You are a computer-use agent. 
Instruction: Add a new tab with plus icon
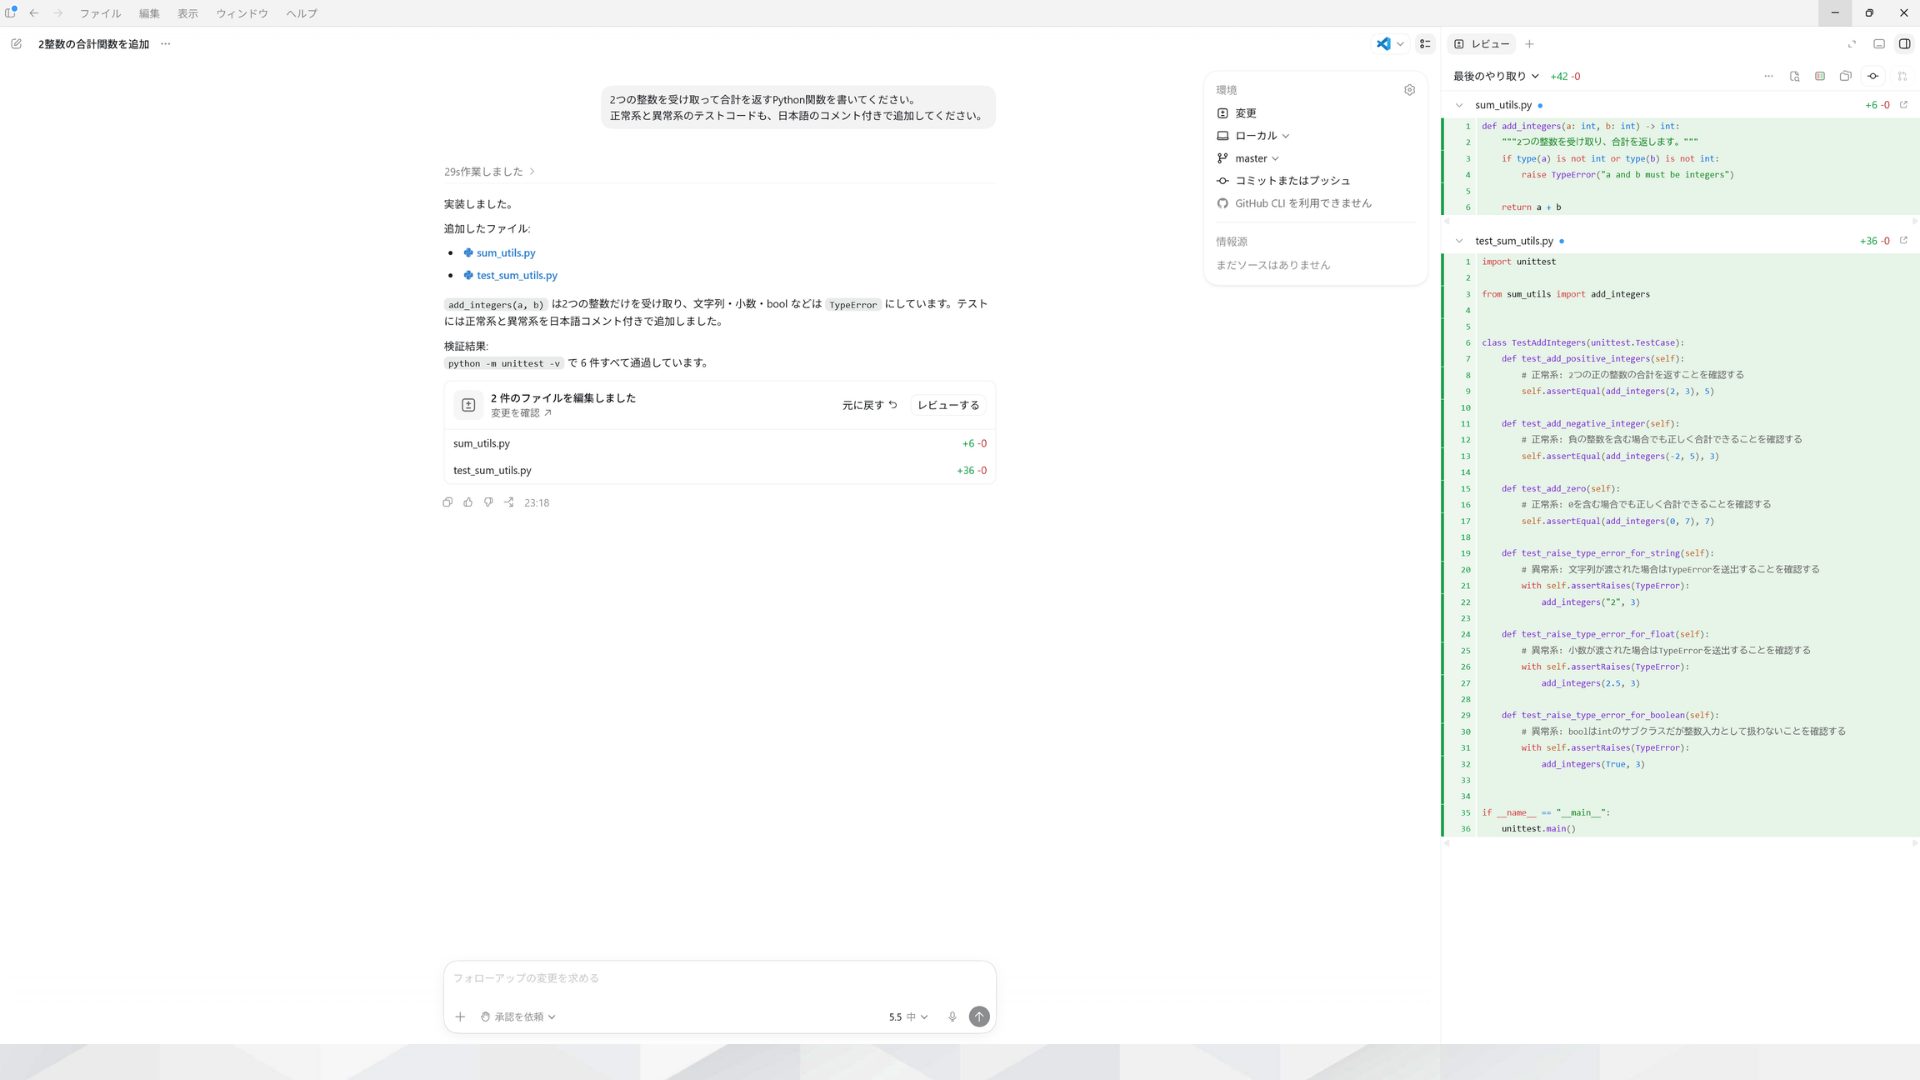tap(1529, 44)
